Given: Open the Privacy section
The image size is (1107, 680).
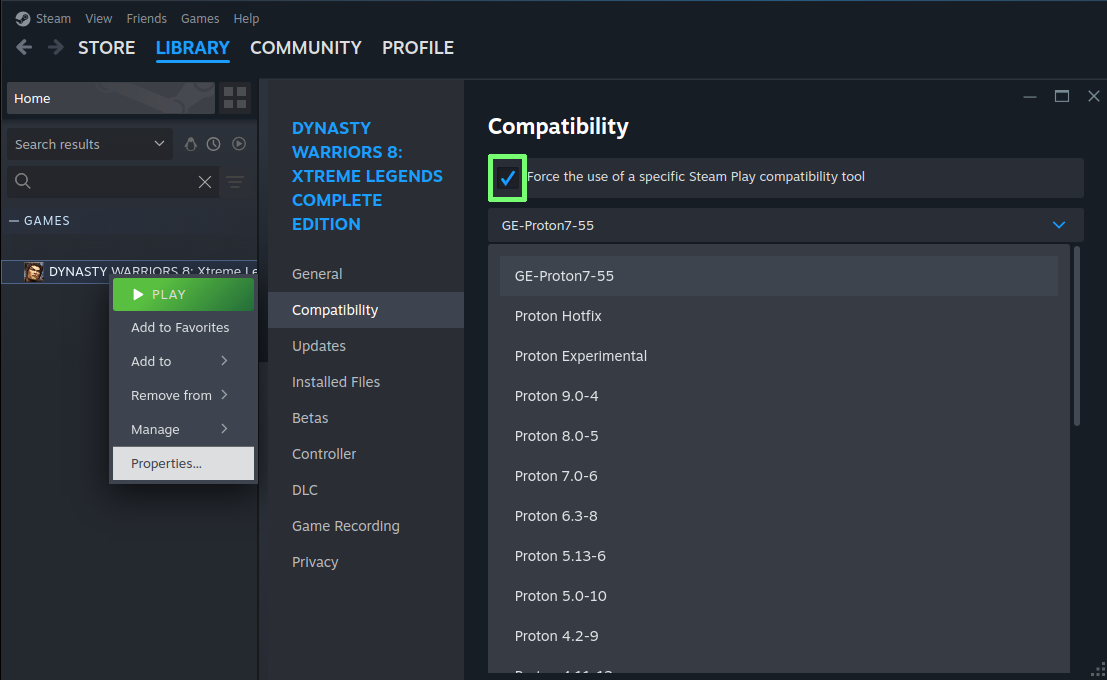Looking at the screenshot, I should [366, 562].
